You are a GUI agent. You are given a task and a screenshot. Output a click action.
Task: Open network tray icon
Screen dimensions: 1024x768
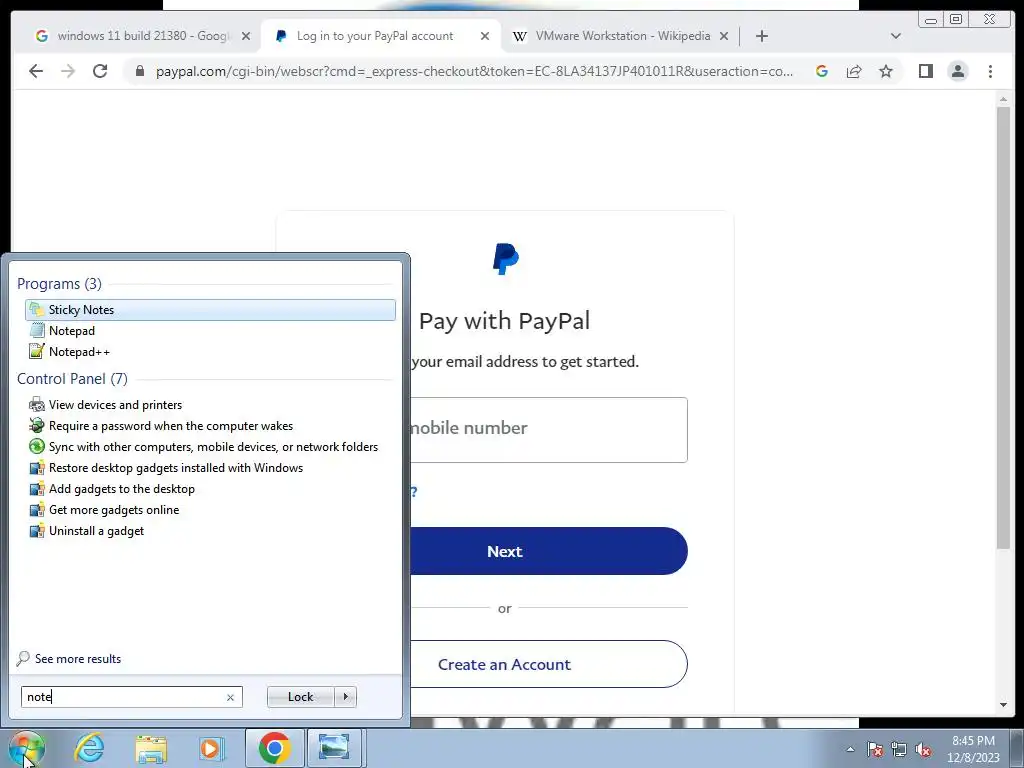click(x=899, y=749)
